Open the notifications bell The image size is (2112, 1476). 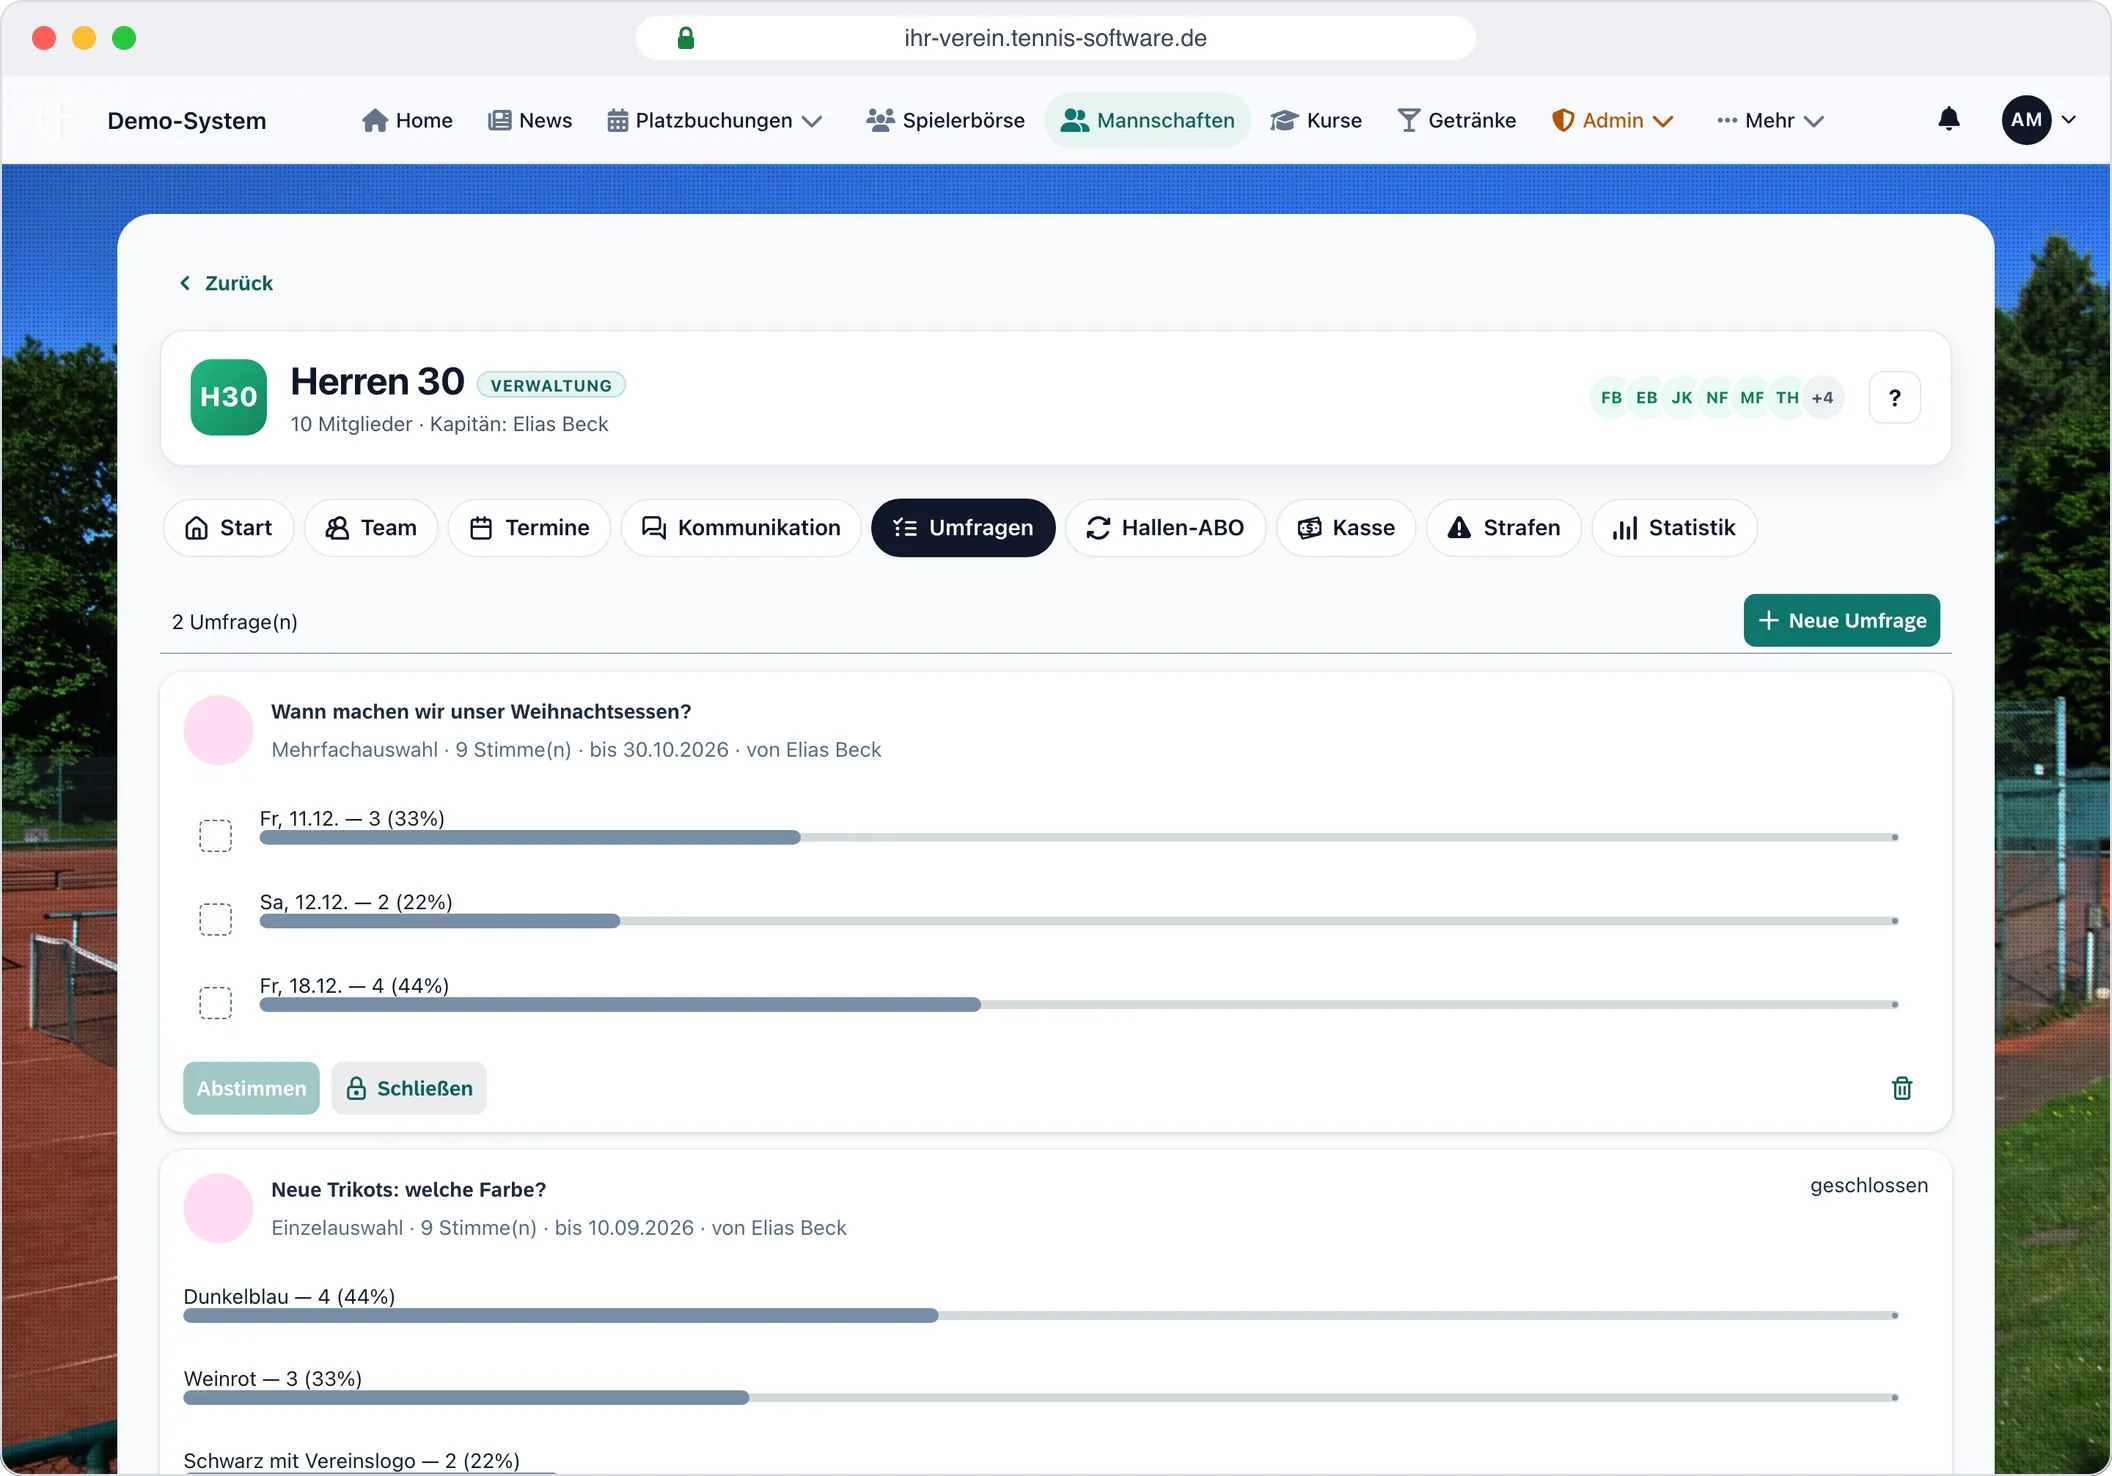point(1948,120)
